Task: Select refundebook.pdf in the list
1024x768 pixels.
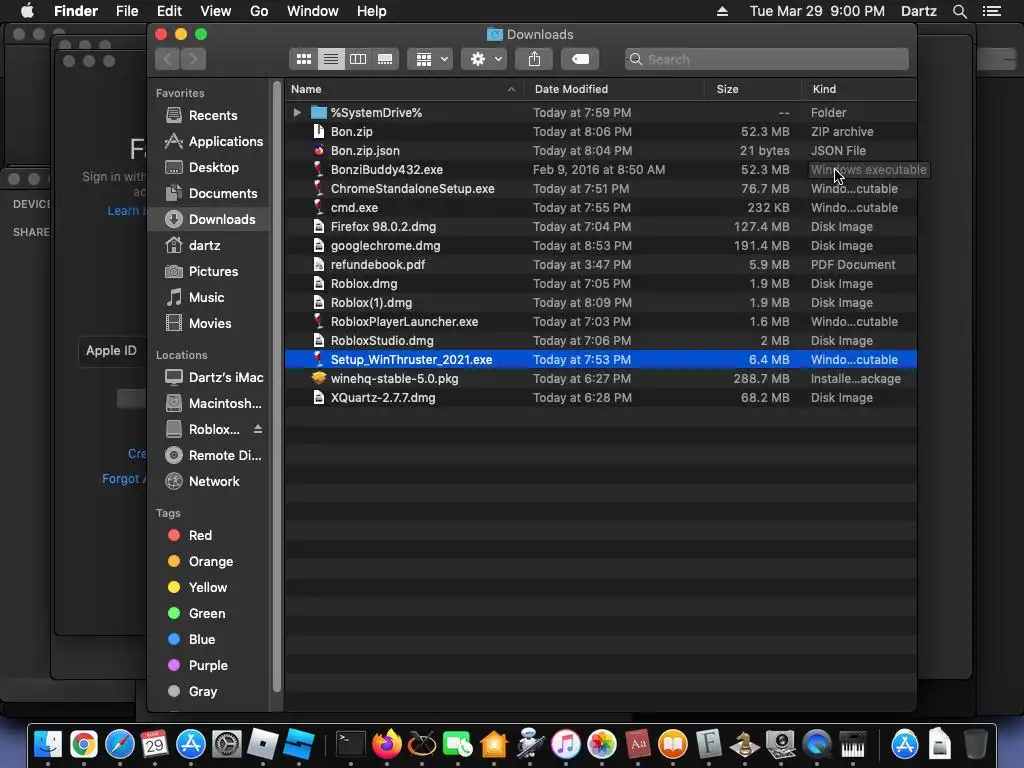Action: click(601, 264)
